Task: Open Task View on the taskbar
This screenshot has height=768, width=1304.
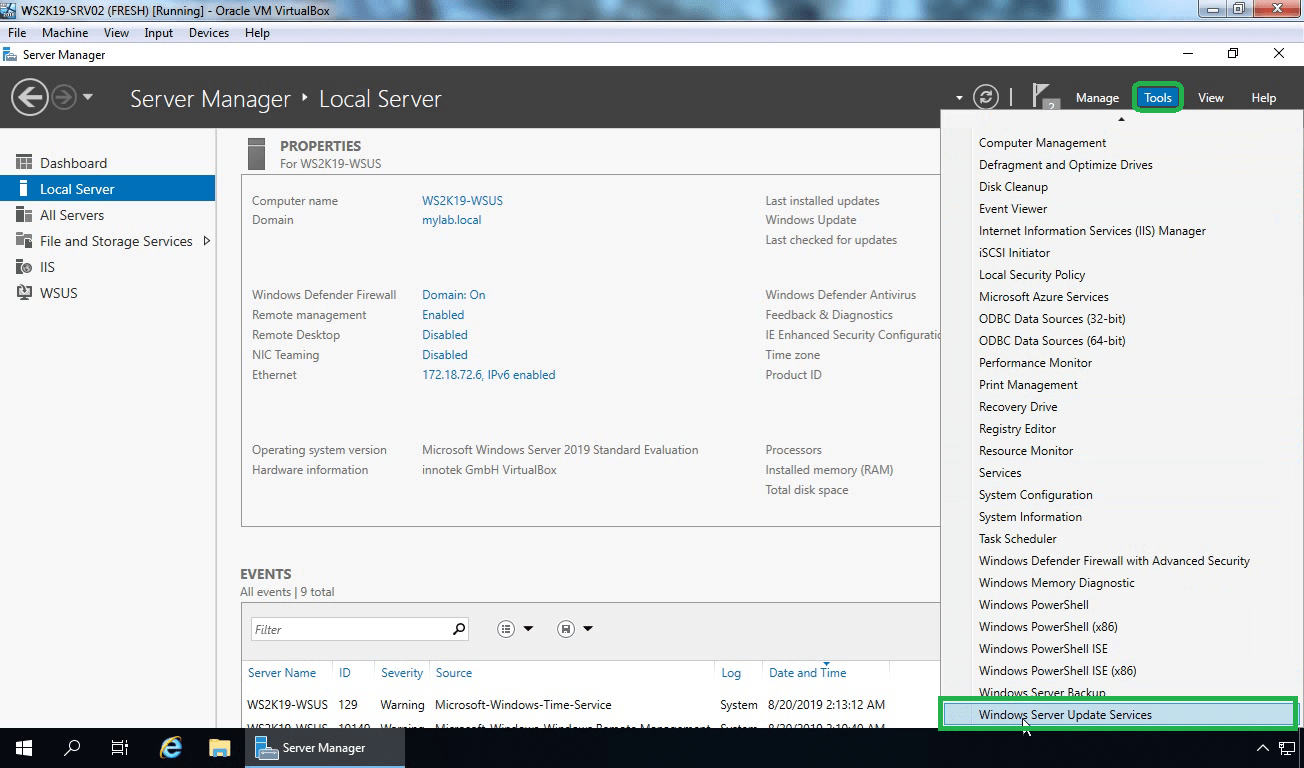Action: (120, 748)
